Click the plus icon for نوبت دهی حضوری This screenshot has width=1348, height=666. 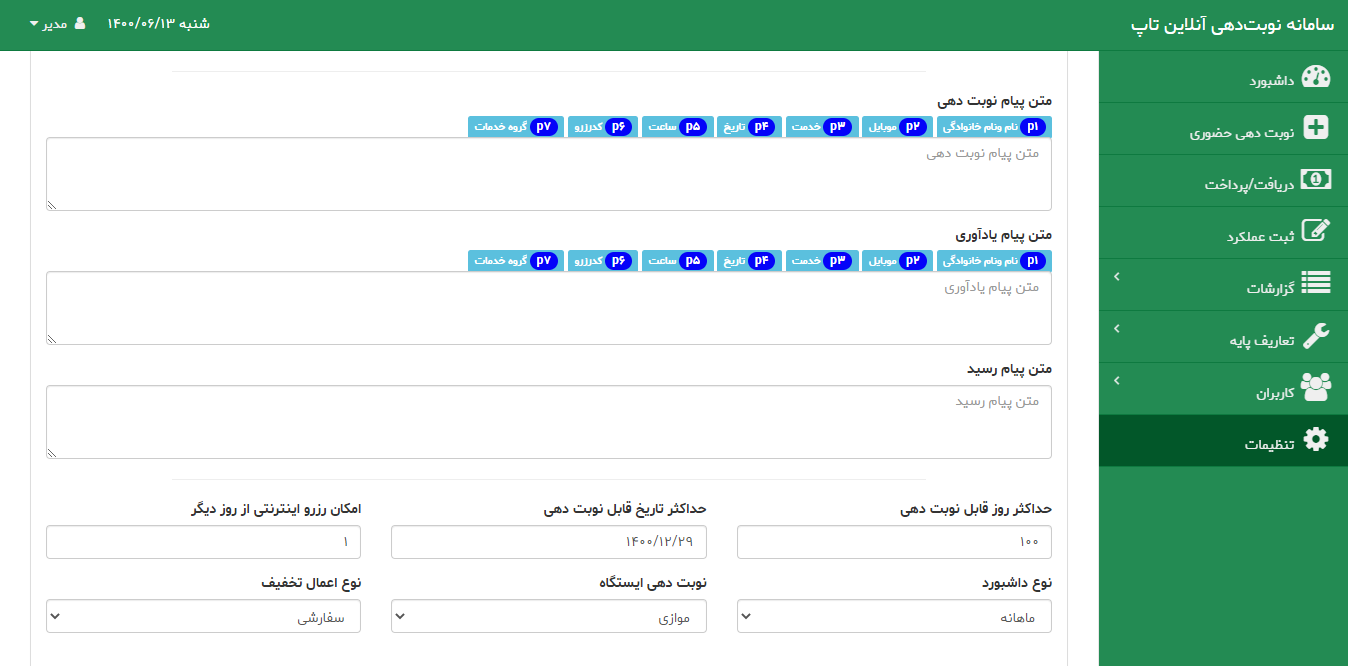(1317, 128)
